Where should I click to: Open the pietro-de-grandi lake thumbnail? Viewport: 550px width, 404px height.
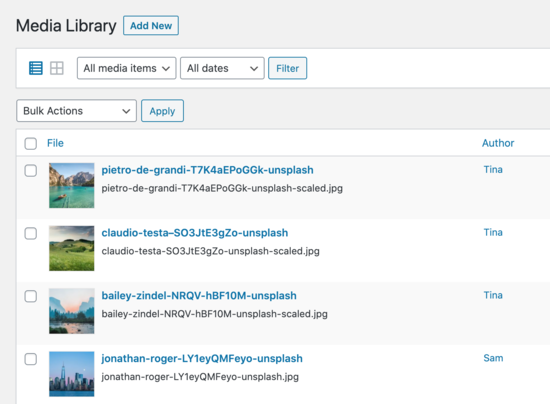click(72, 185)
